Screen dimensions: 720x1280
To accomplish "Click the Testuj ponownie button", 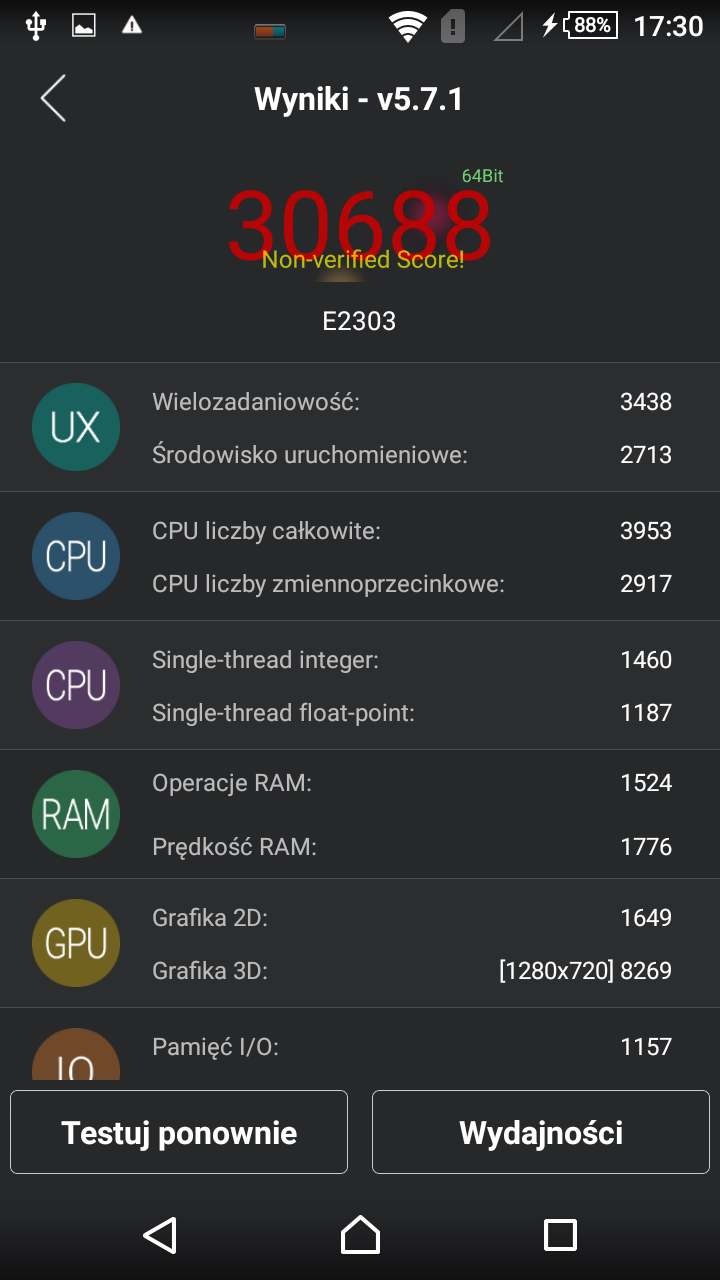I will [179, 1132].
